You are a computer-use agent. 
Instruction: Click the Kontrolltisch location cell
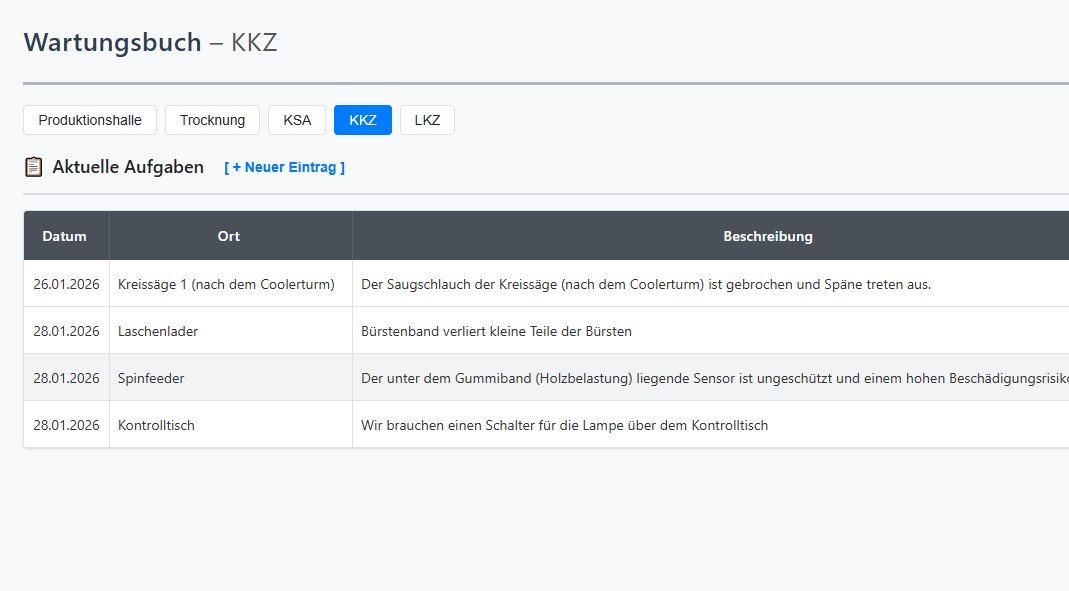point(230,425)
